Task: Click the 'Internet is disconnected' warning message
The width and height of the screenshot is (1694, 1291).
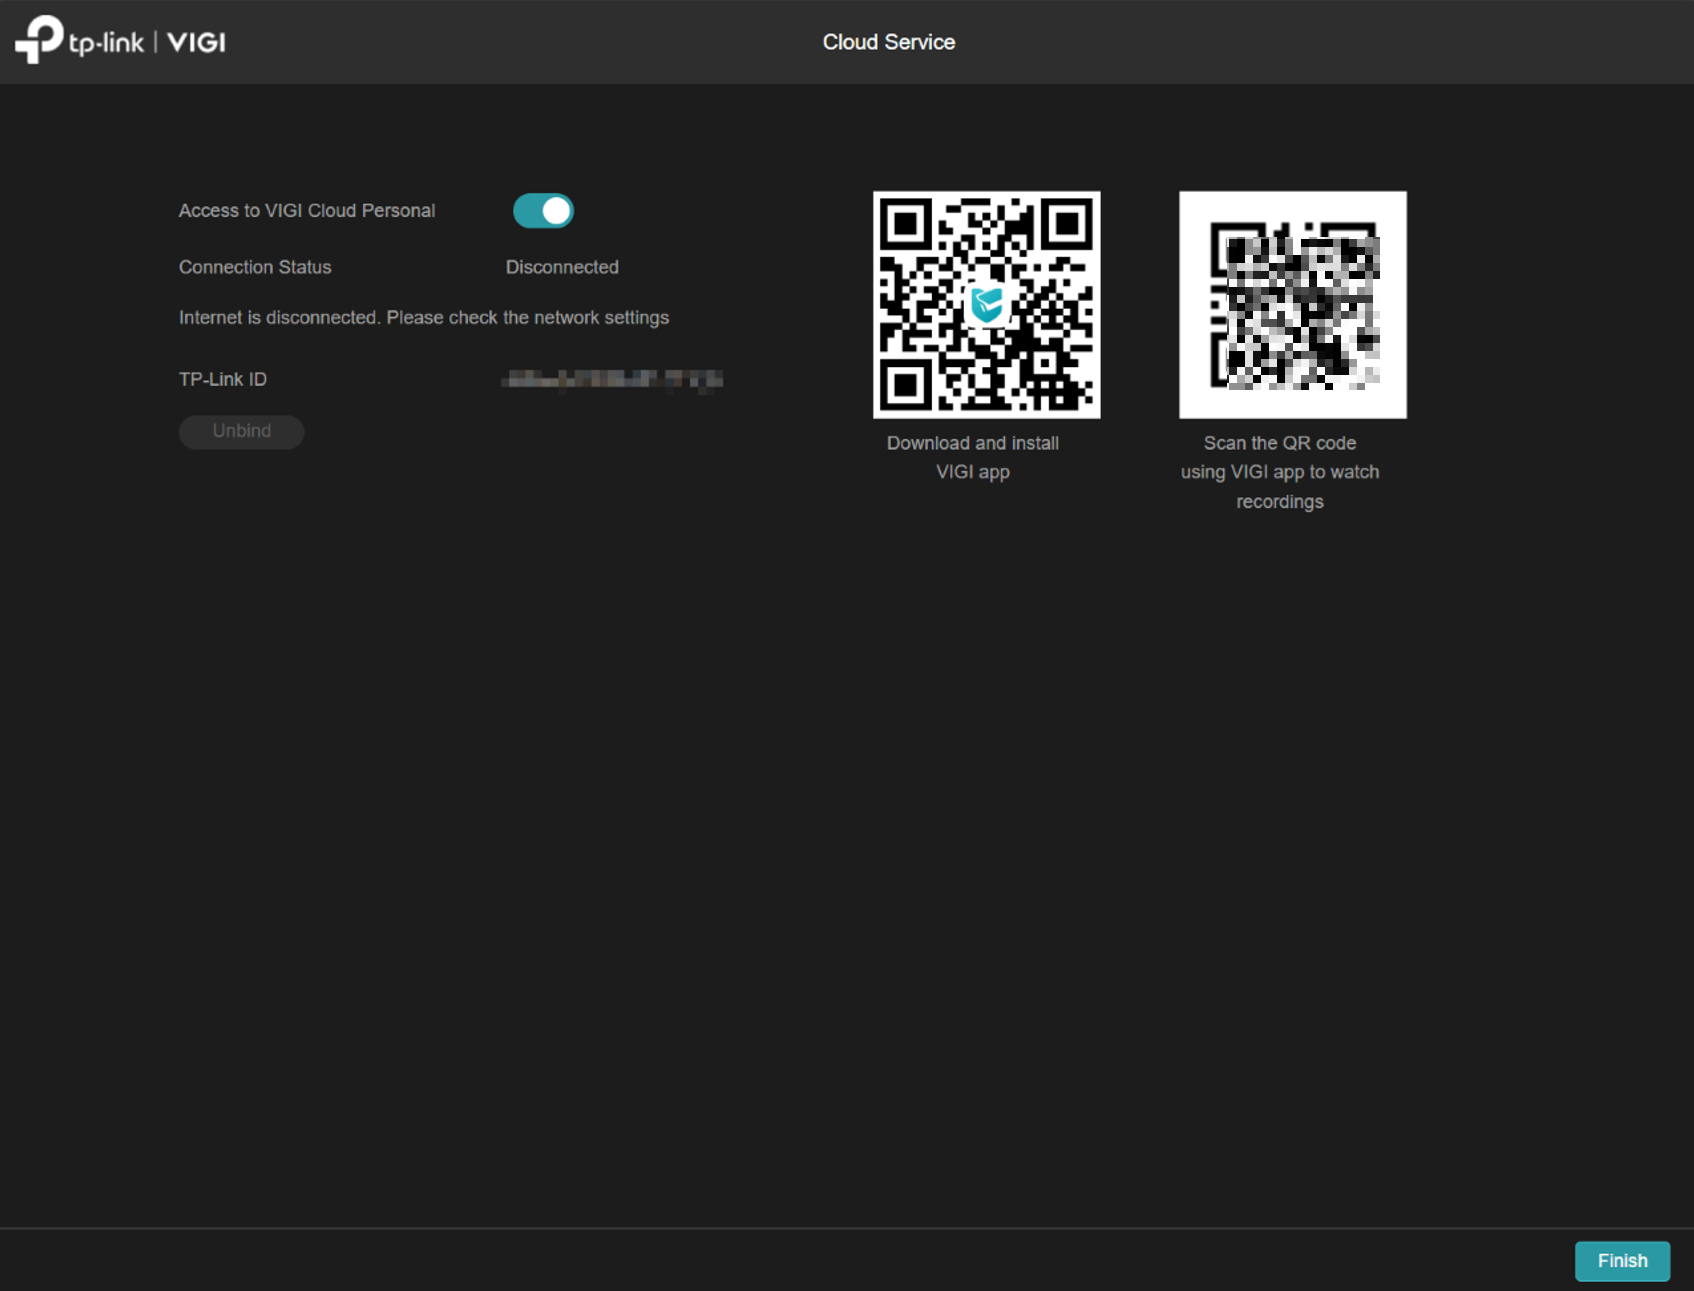Action: [424, 317]
